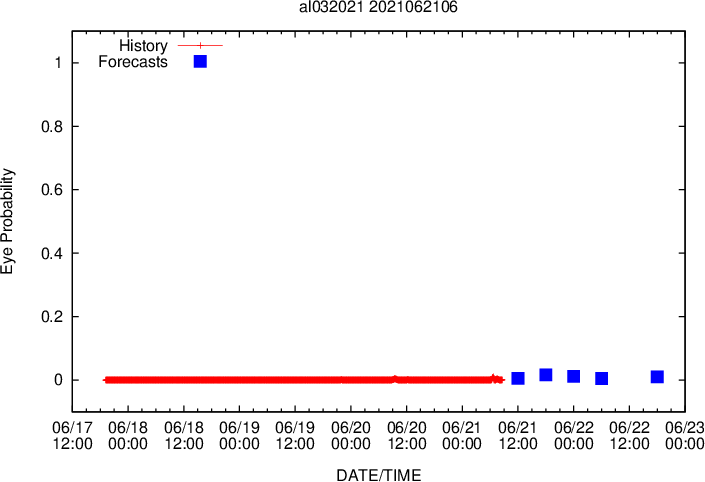This screenshot has height=482, width=705.
Task: Click the x-axis label 06/21 00:00
Action: pyautogui.click(x=462, y=436)
